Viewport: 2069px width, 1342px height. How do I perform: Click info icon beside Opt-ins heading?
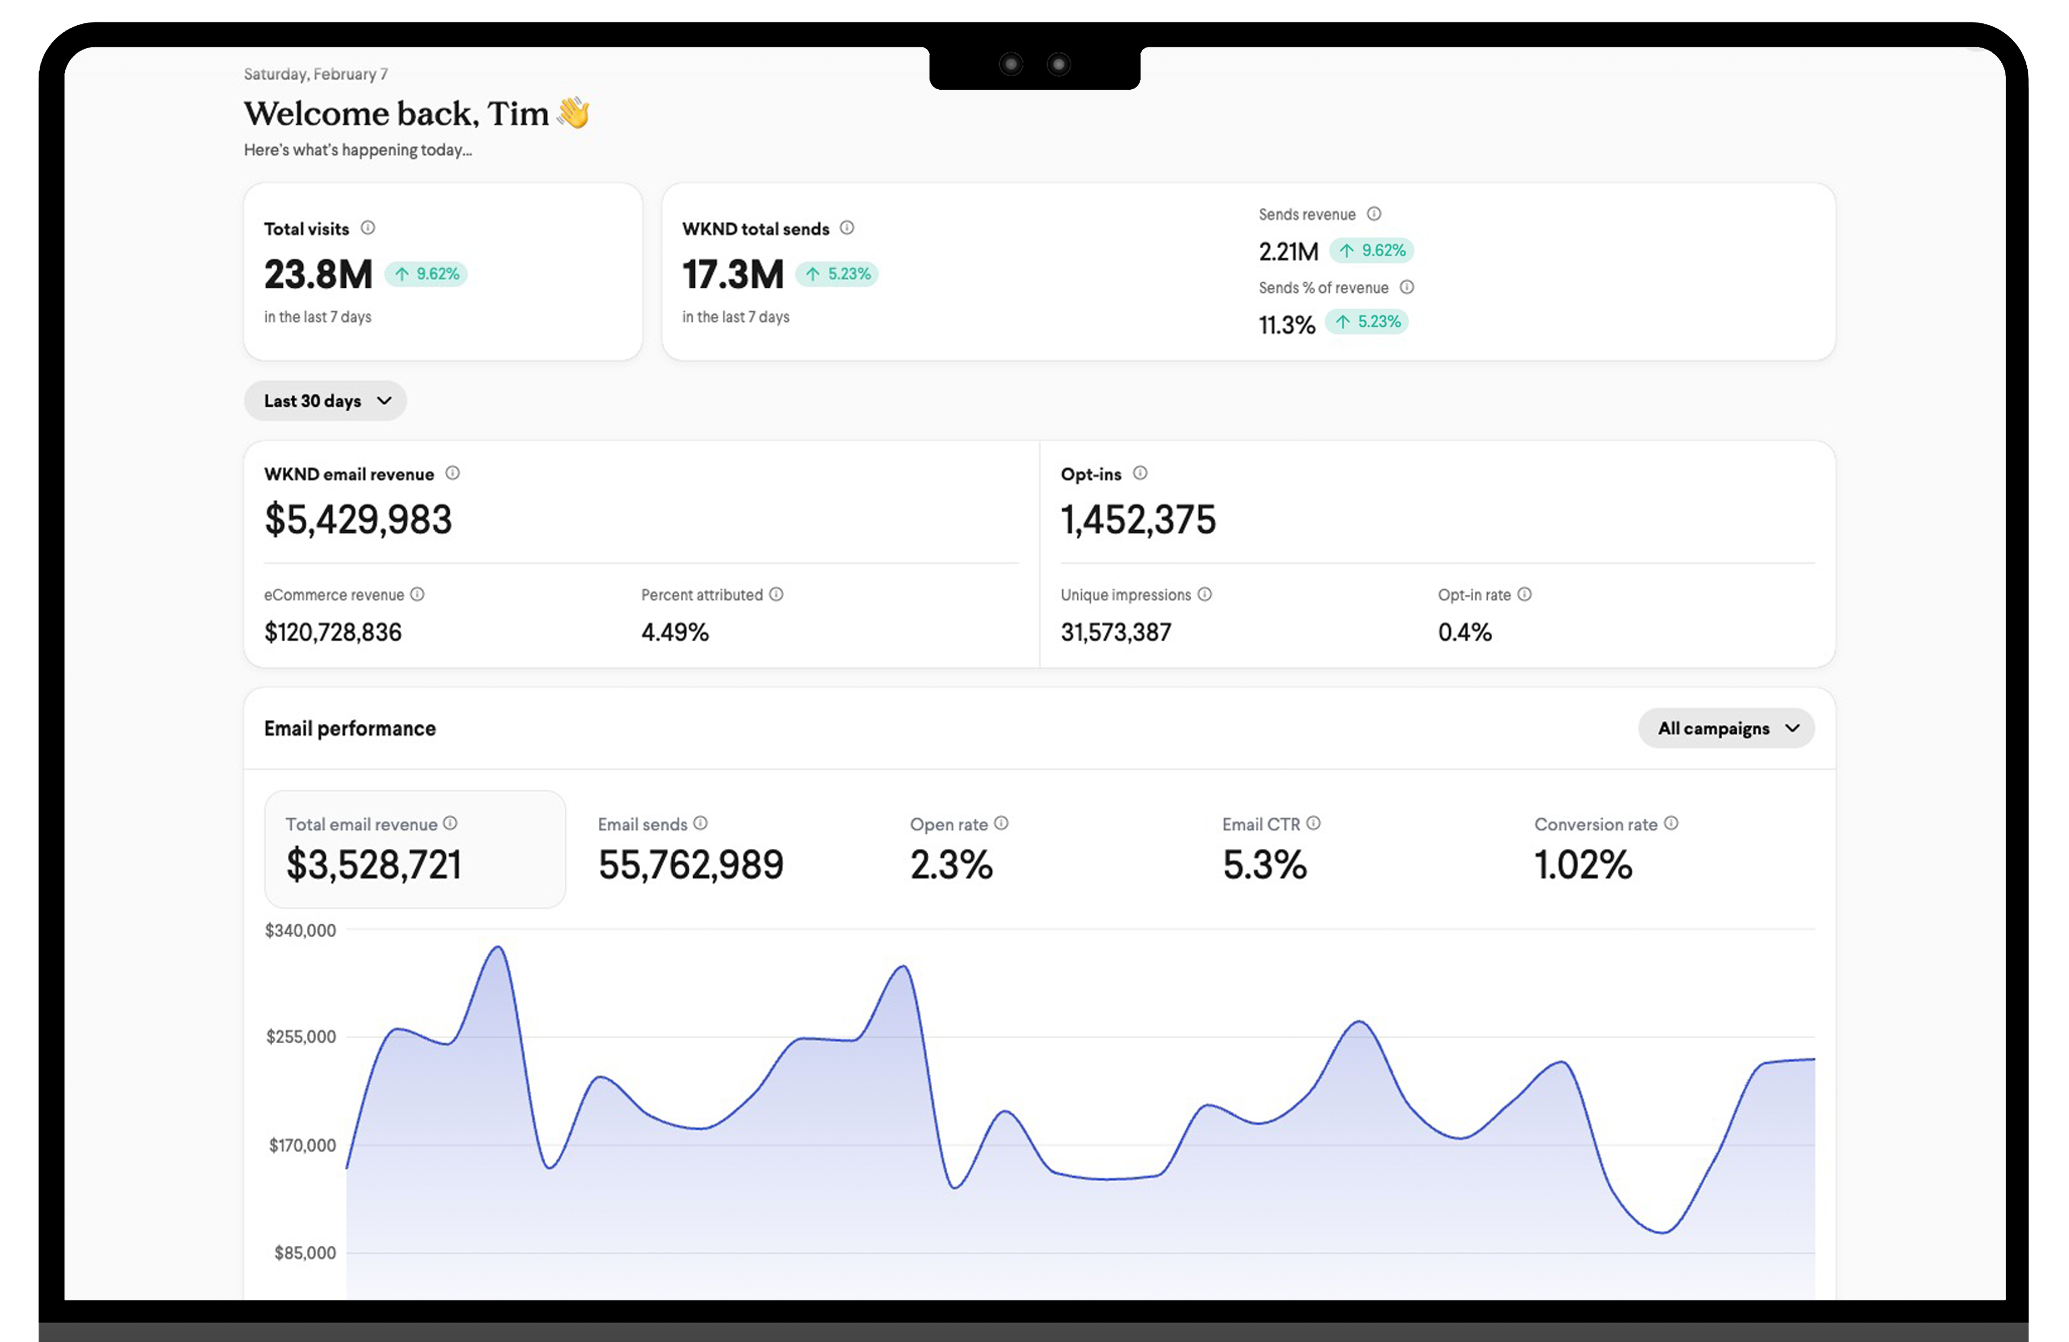[1140, 473]
